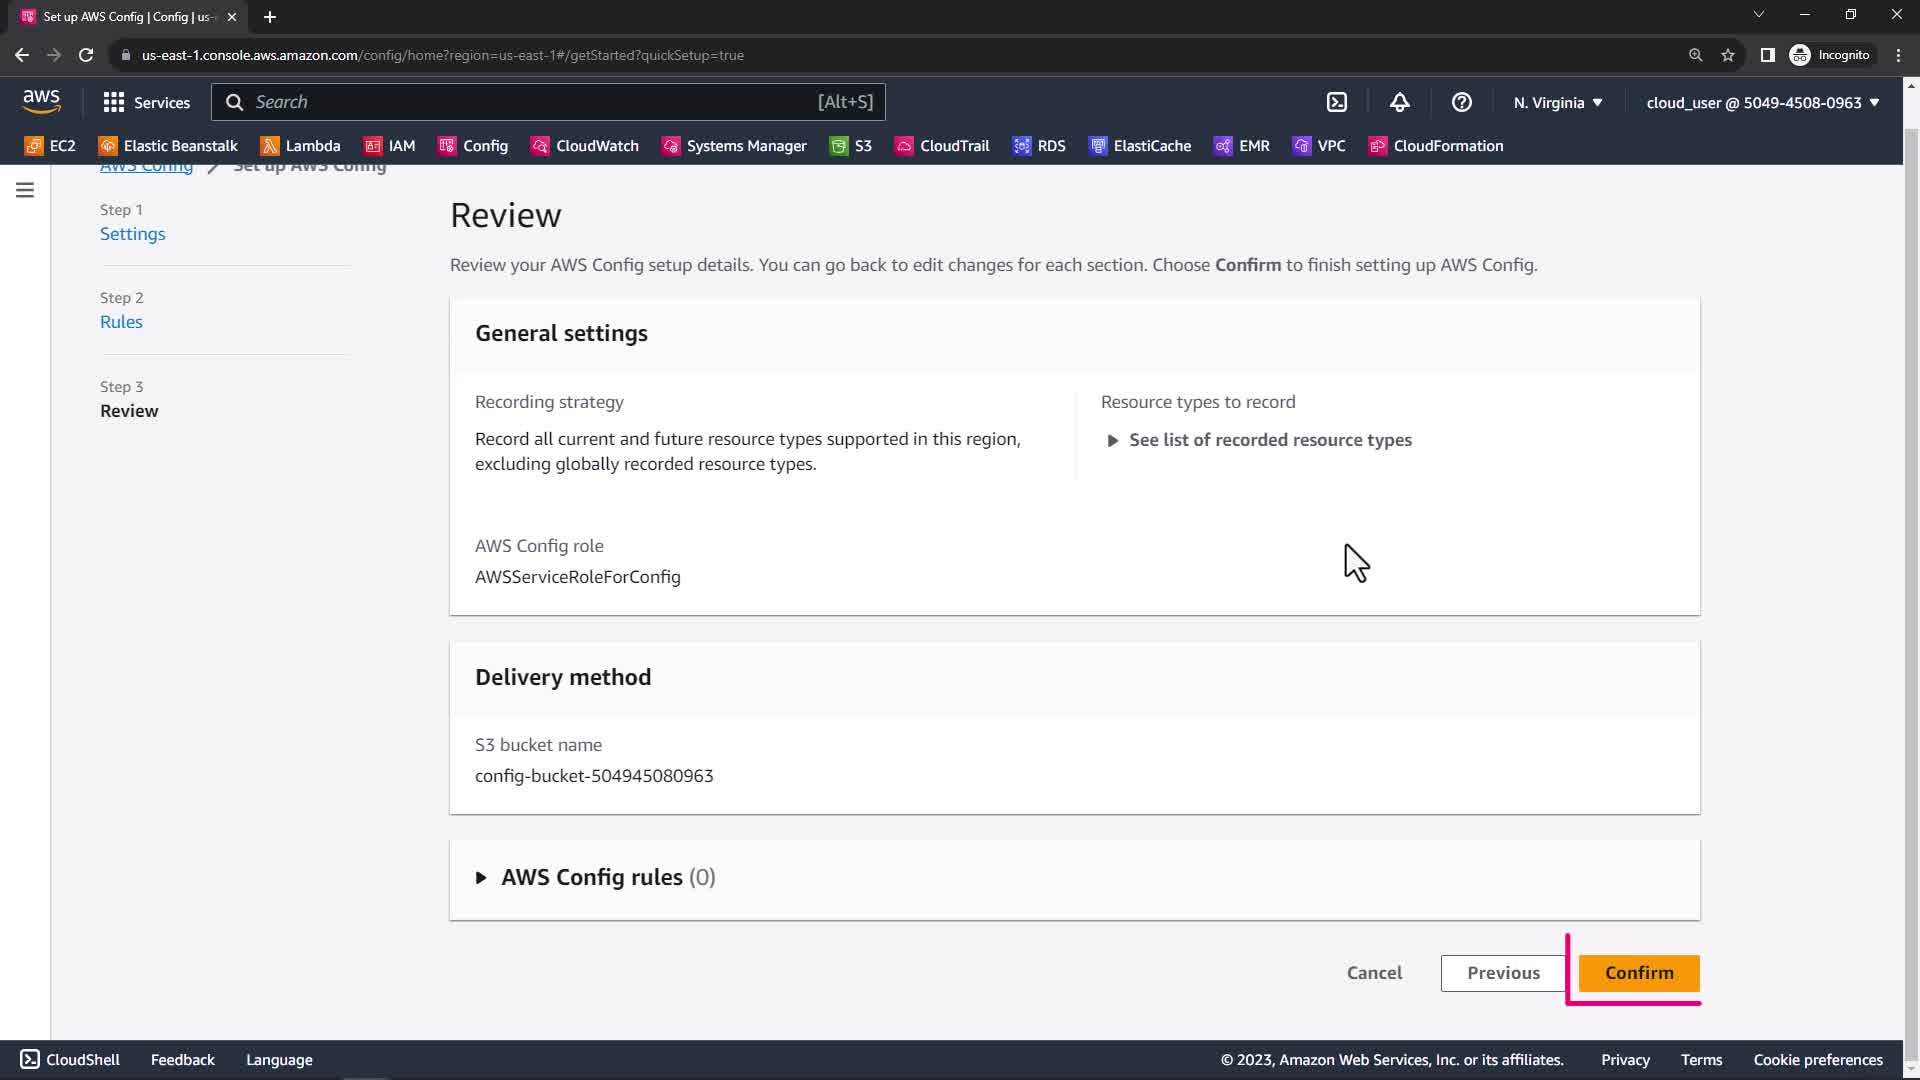Image resolution: width=1920 pixels, height=1080 pixels.
Task: Open the cloud_user account dropdown
Action: [1762, 102]
